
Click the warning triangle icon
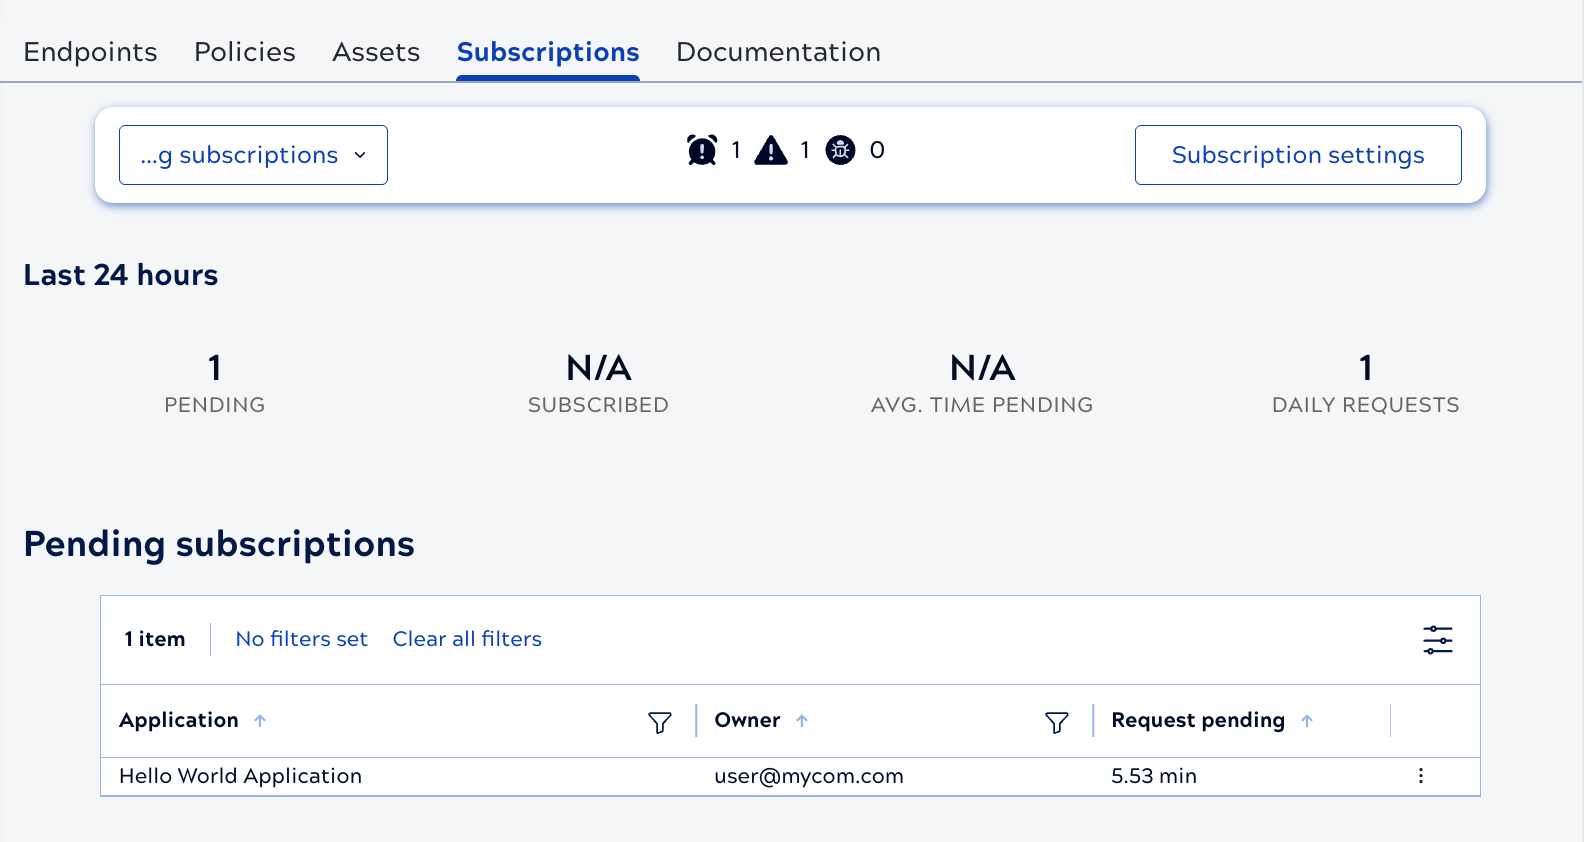(x=771, y=150)
